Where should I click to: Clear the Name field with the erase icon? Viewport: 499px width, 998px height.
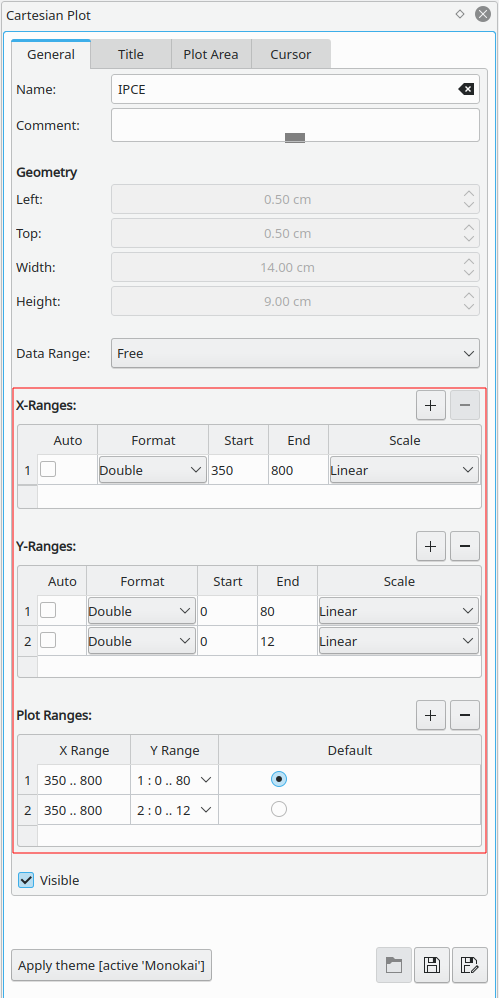(x=466, y=89)
